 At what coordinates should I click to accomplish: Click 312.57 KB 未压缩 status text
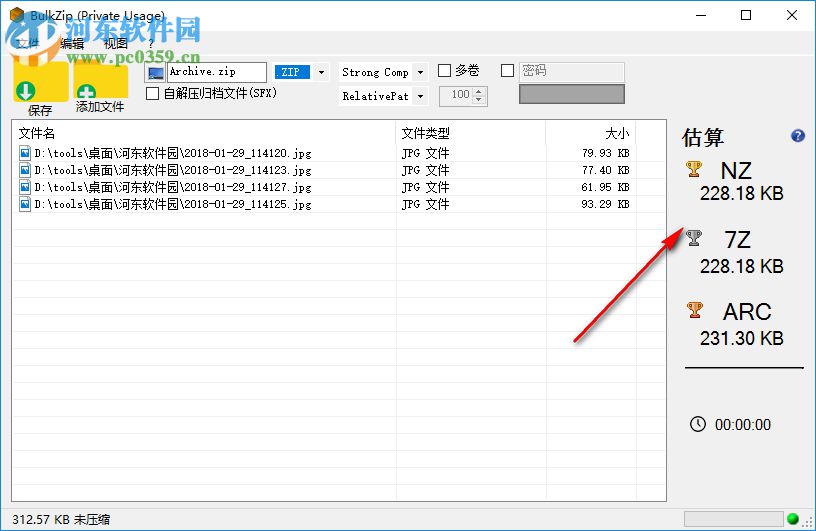click(x=61, y=519)
